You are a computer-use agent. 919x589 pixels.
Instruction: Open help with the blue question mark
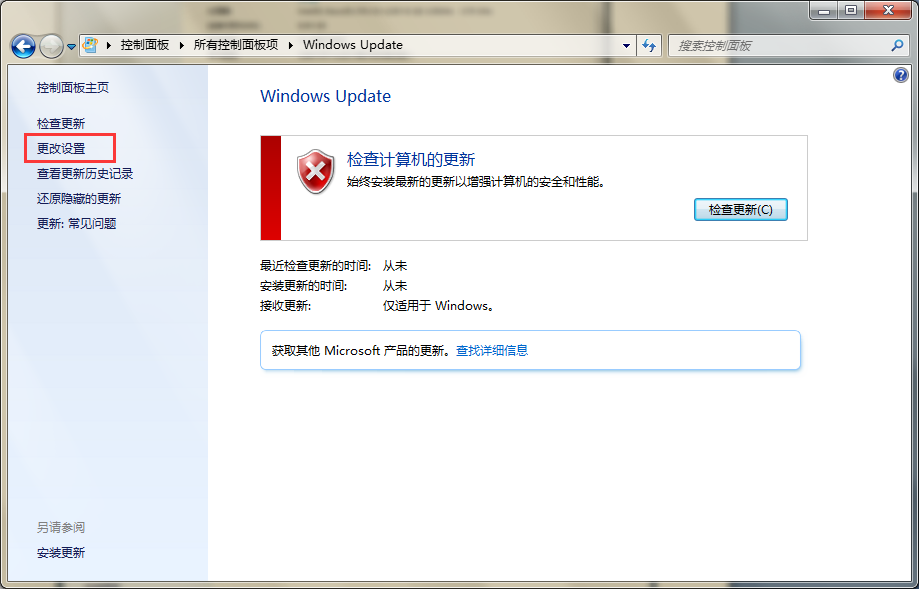[900, 75]
